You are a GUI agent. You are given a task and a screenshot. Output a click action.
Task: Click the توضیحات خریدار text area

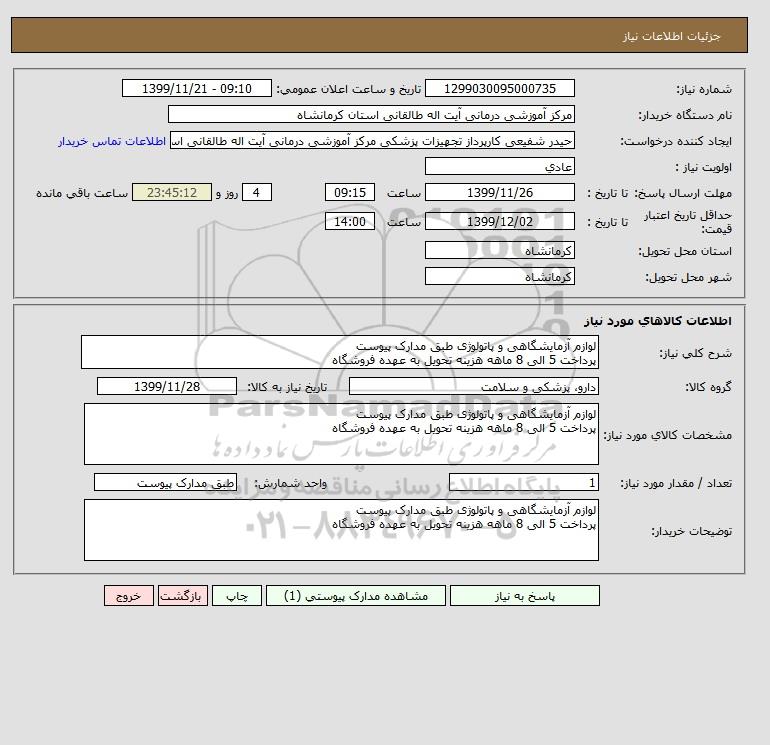[341, 530]
